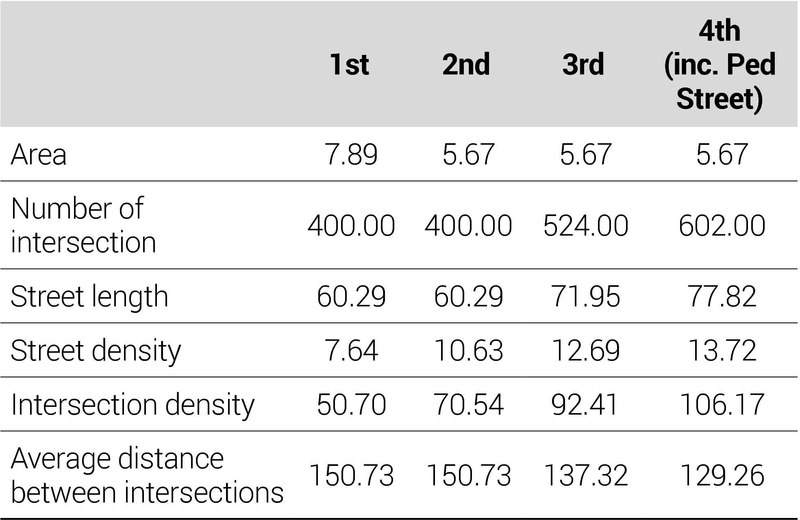Select the Area row label
Image resolution: width=800 pixels, height=520 pixels.
[x=39, y=156]
